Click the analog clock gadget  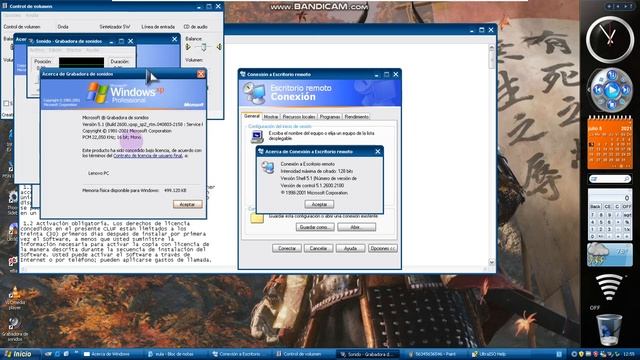[x=610, y=40]
